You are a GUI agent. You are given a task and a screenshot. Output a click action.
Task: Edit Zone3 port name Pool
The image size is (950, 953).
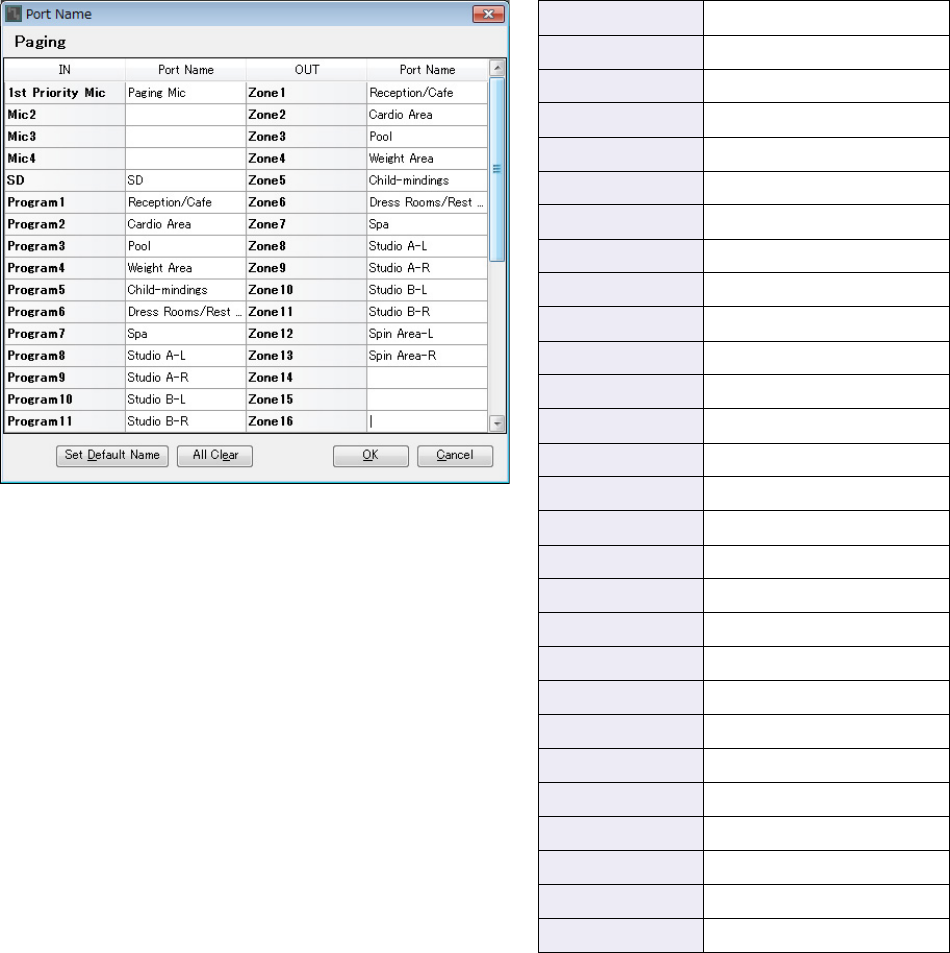427,136
